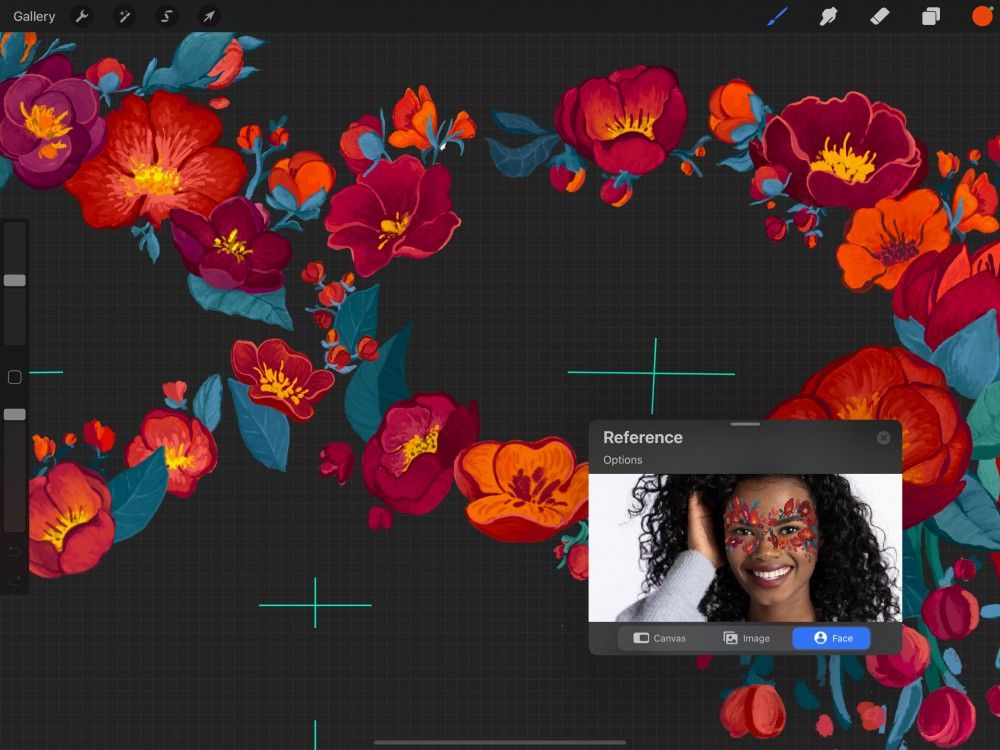Image resolution: width=1000 pixels, height=750 pixels.
Task: Click the brush size slider
Action: (x=15, y=280)
